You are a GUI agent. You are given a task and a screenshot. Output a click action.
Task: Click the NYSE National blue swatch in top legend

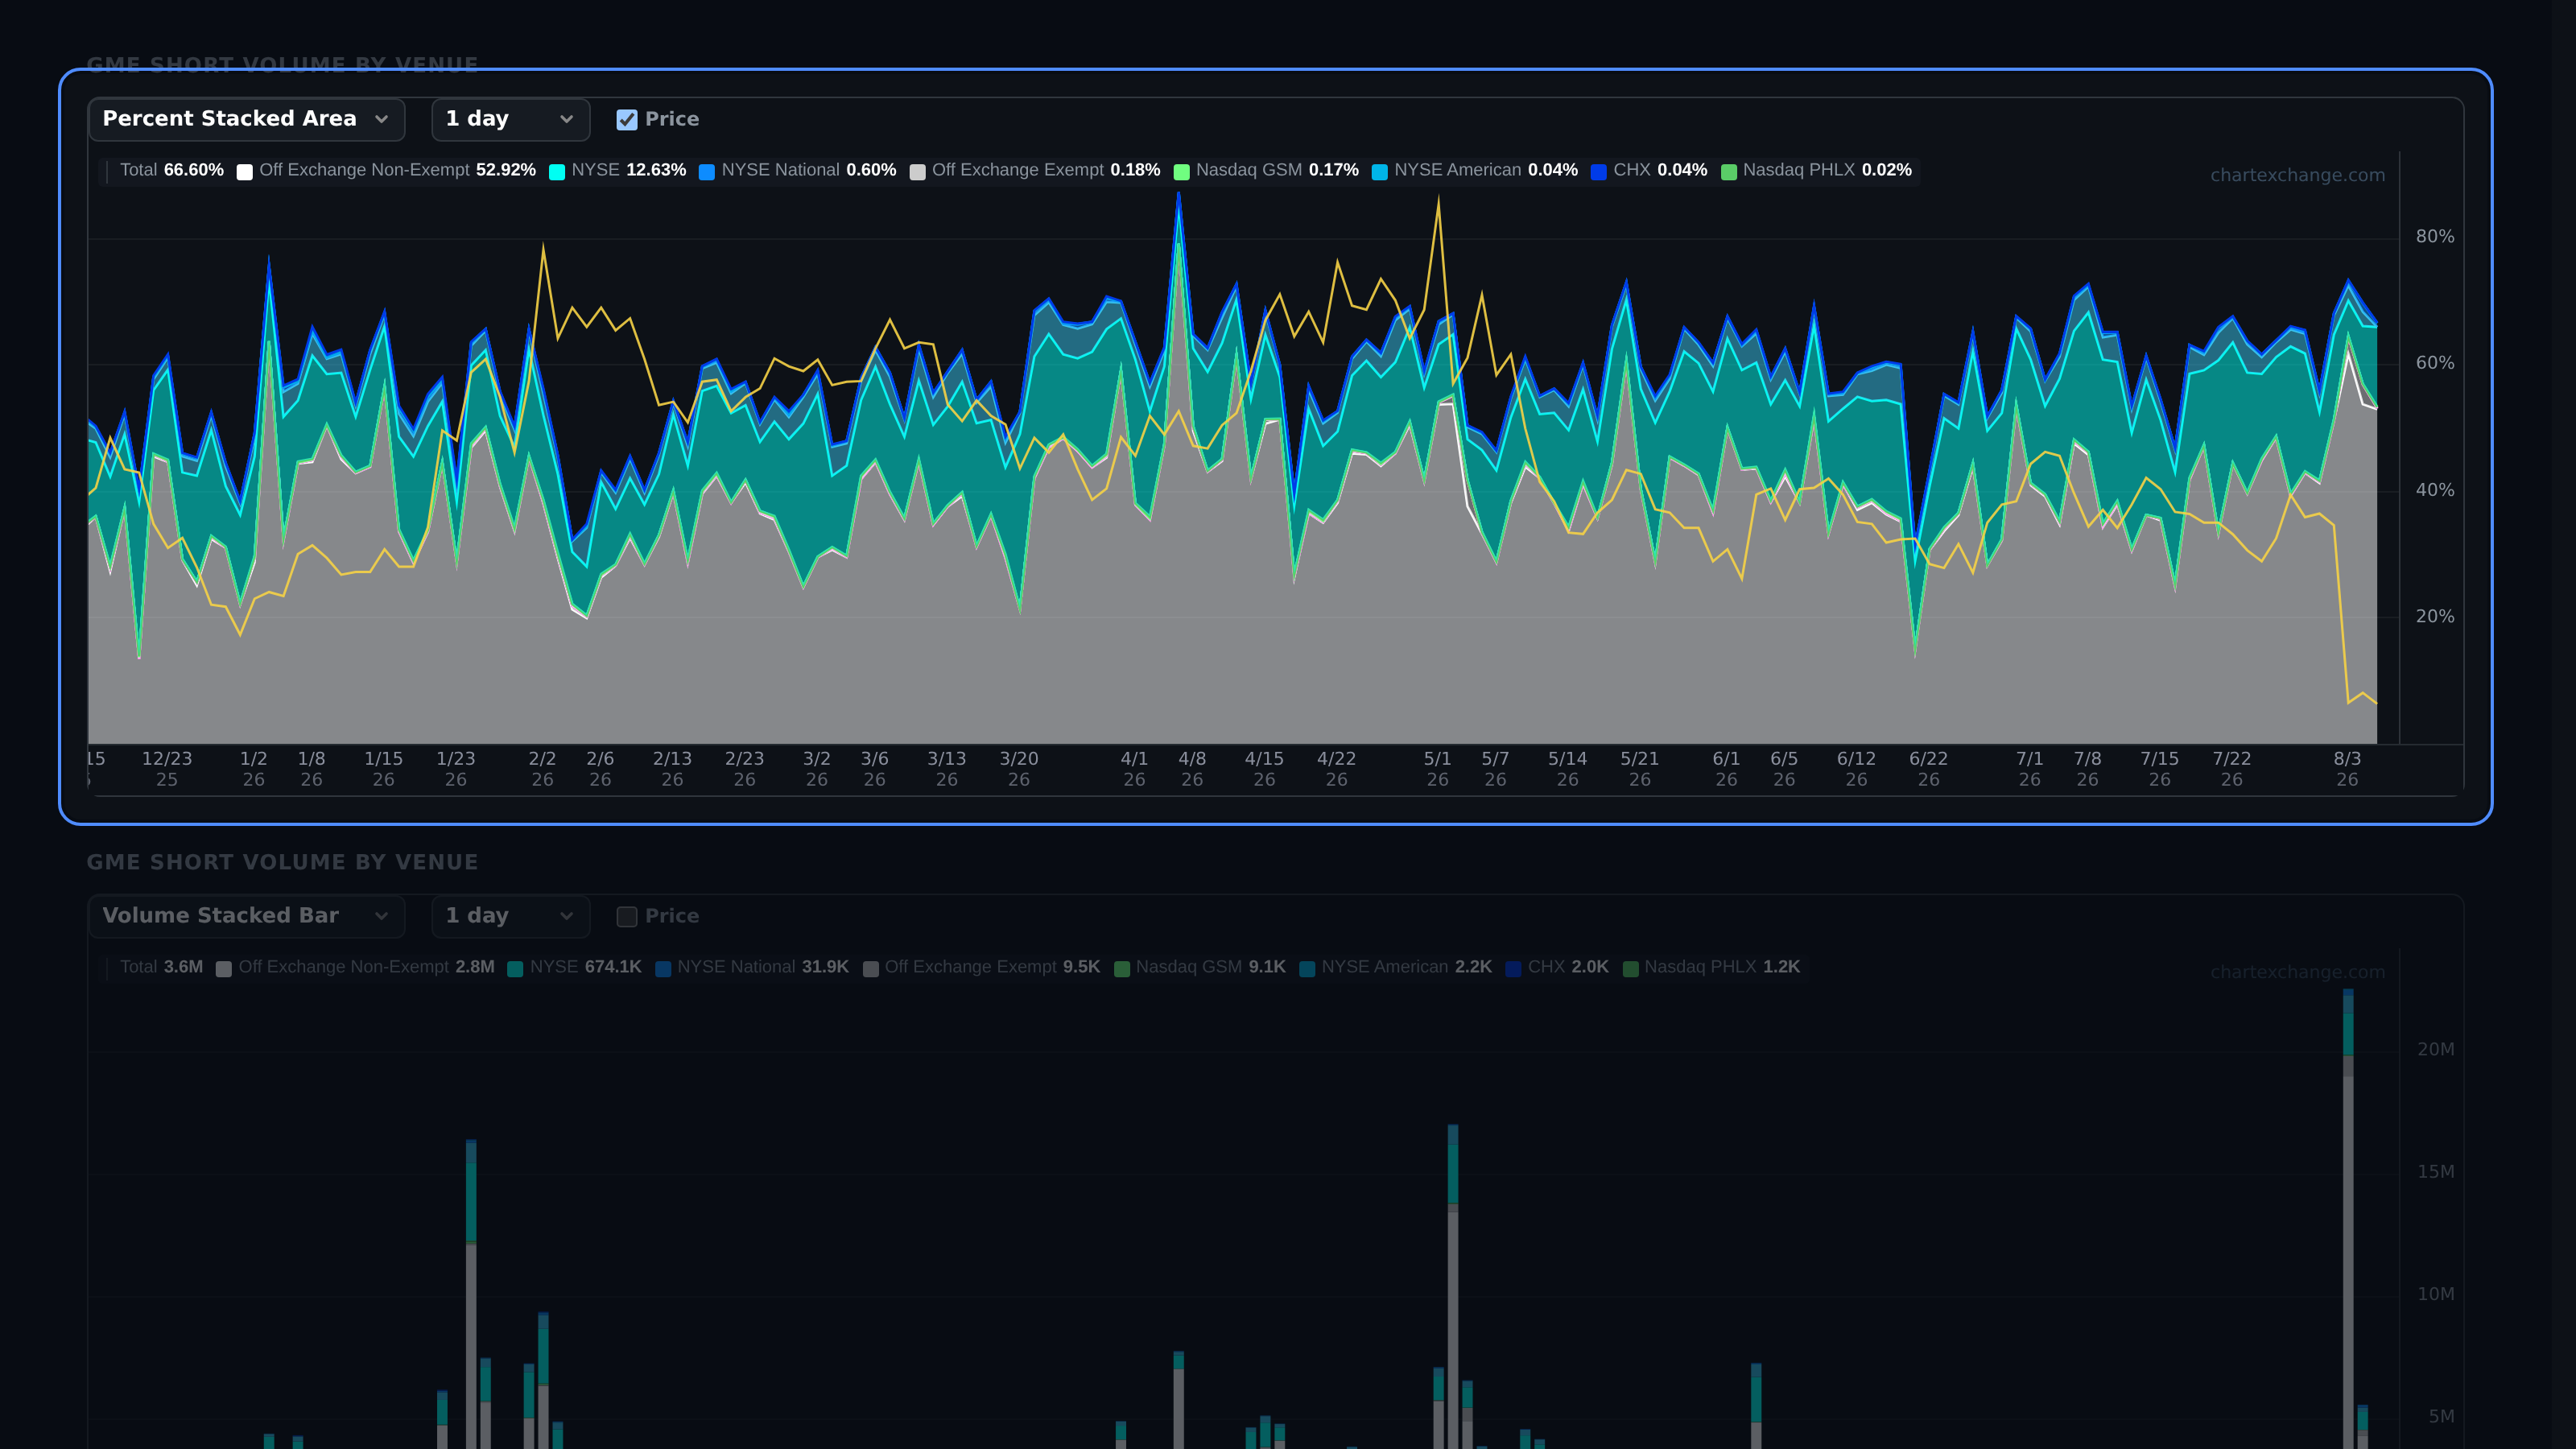707,172
